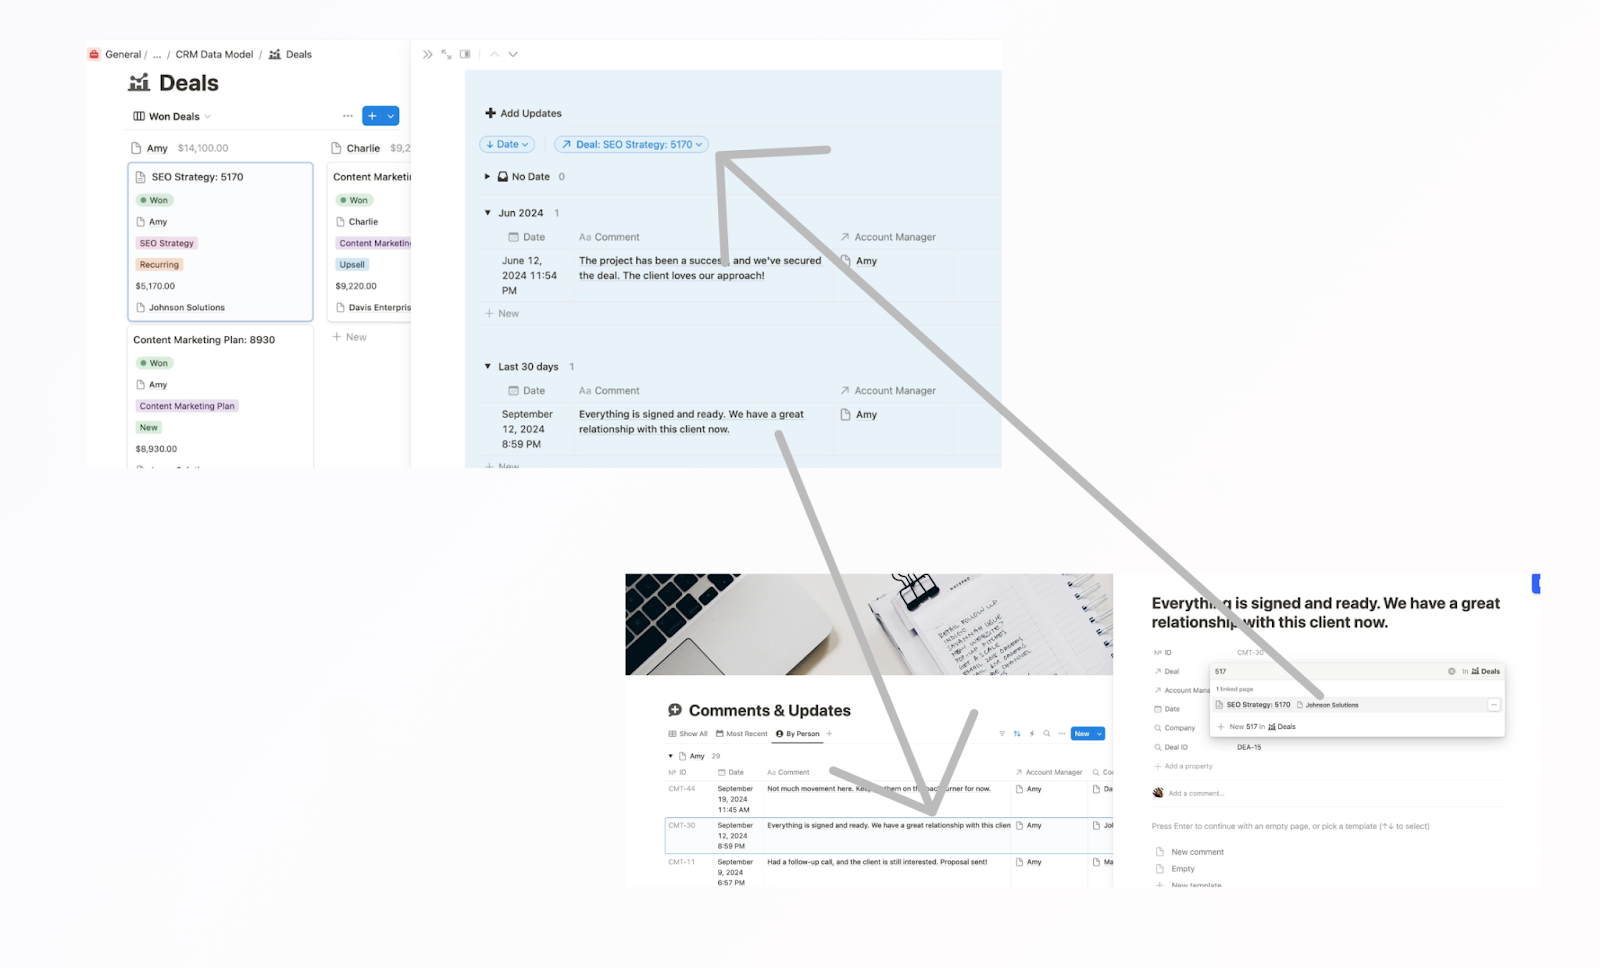Viewport: 1600px width, 968px height.
Task: Add a new card under the Charlie column
Action: click(350, 337)
